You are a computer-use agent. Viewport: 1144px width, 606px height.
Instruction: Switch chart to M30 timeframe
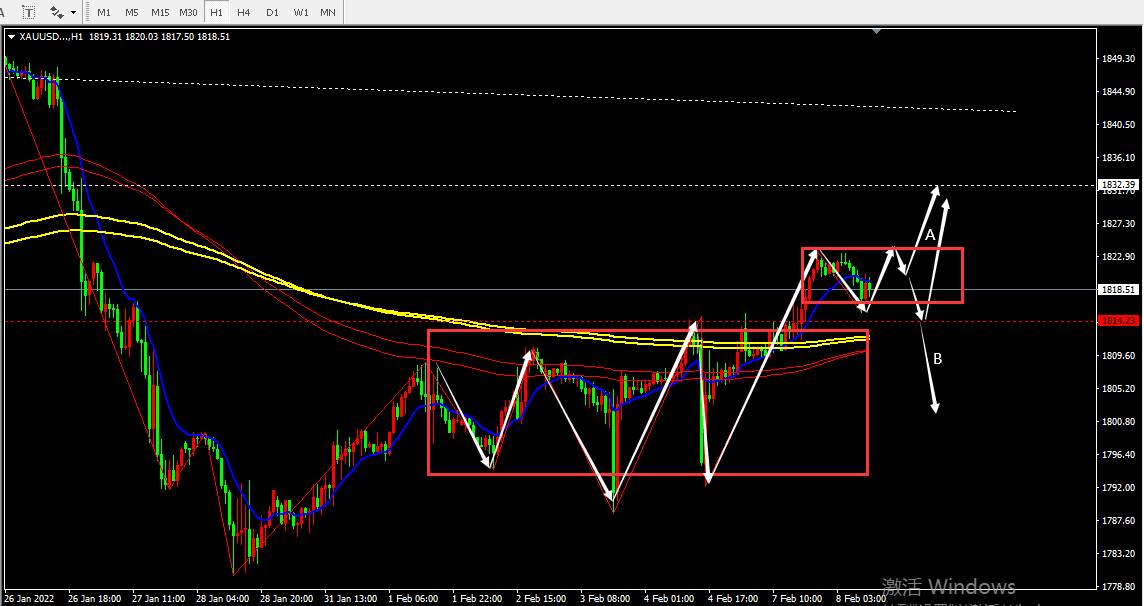click(188, 12)
